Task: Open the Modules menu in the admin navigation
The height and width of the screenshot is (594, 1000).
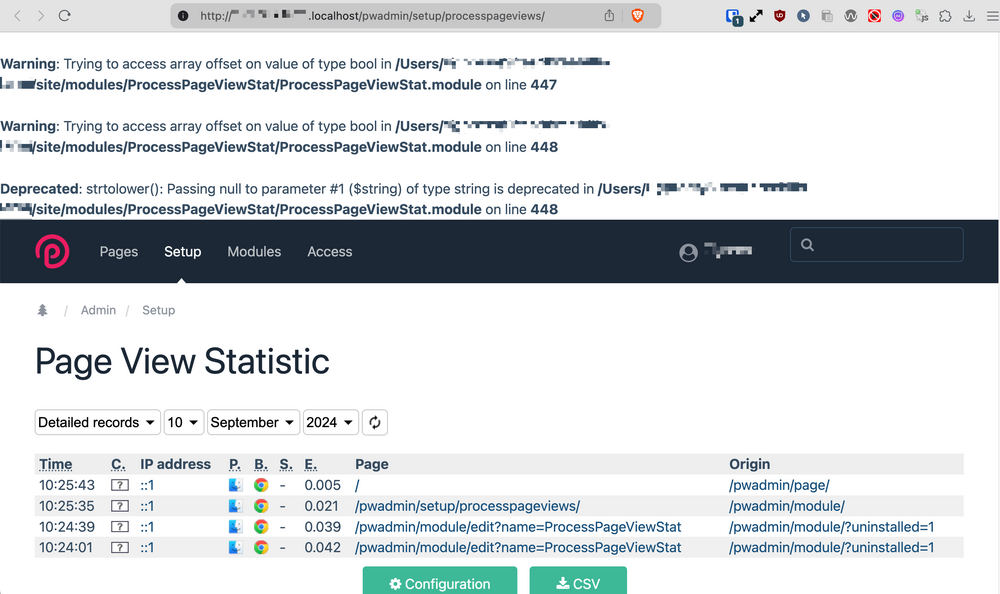Action: (x=254, y=252)
